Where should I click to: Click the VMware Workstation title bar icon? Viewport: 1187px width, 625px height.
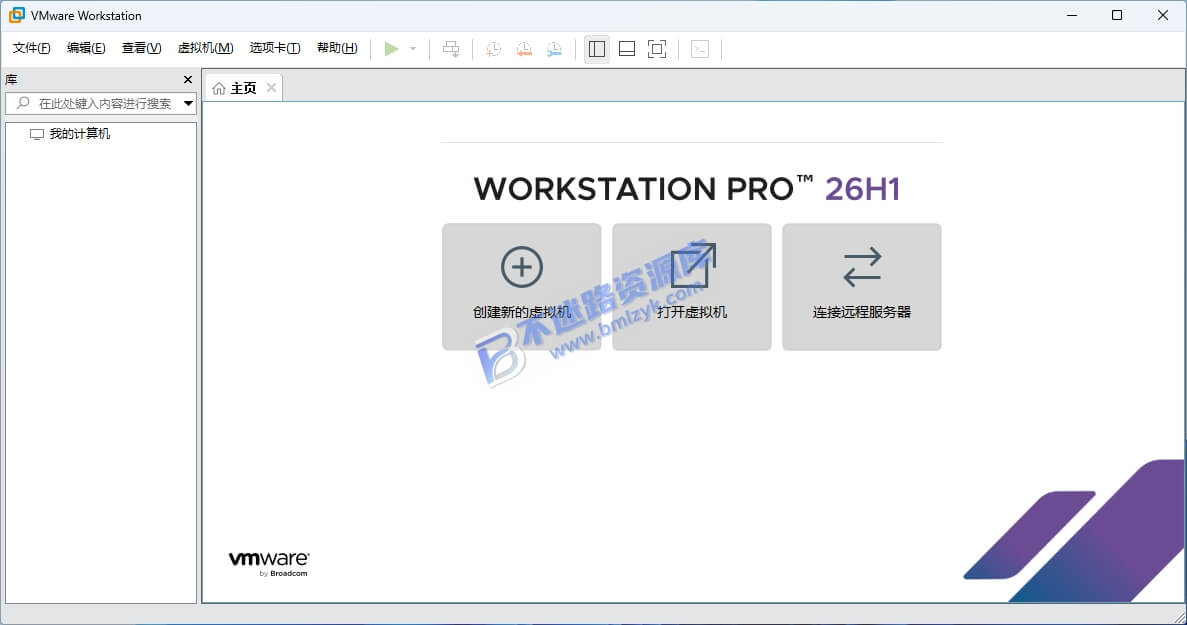pyautogui.click(x=16, y=15)
